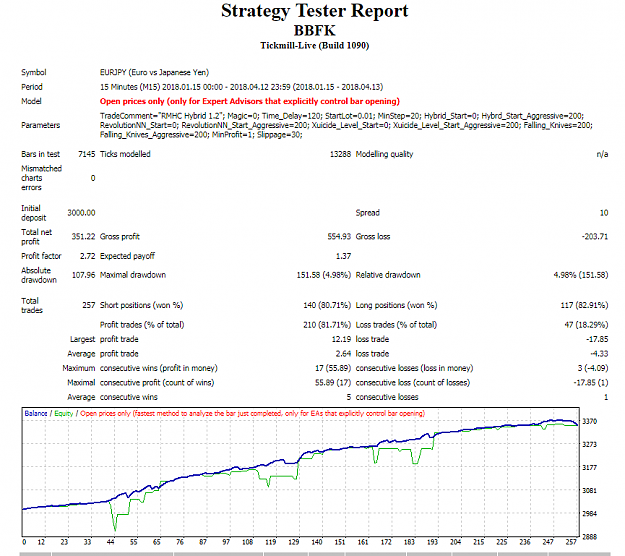Click chart x-axis label '129'
This screenshot has width=625, height=556.
[x=294, y=542]
